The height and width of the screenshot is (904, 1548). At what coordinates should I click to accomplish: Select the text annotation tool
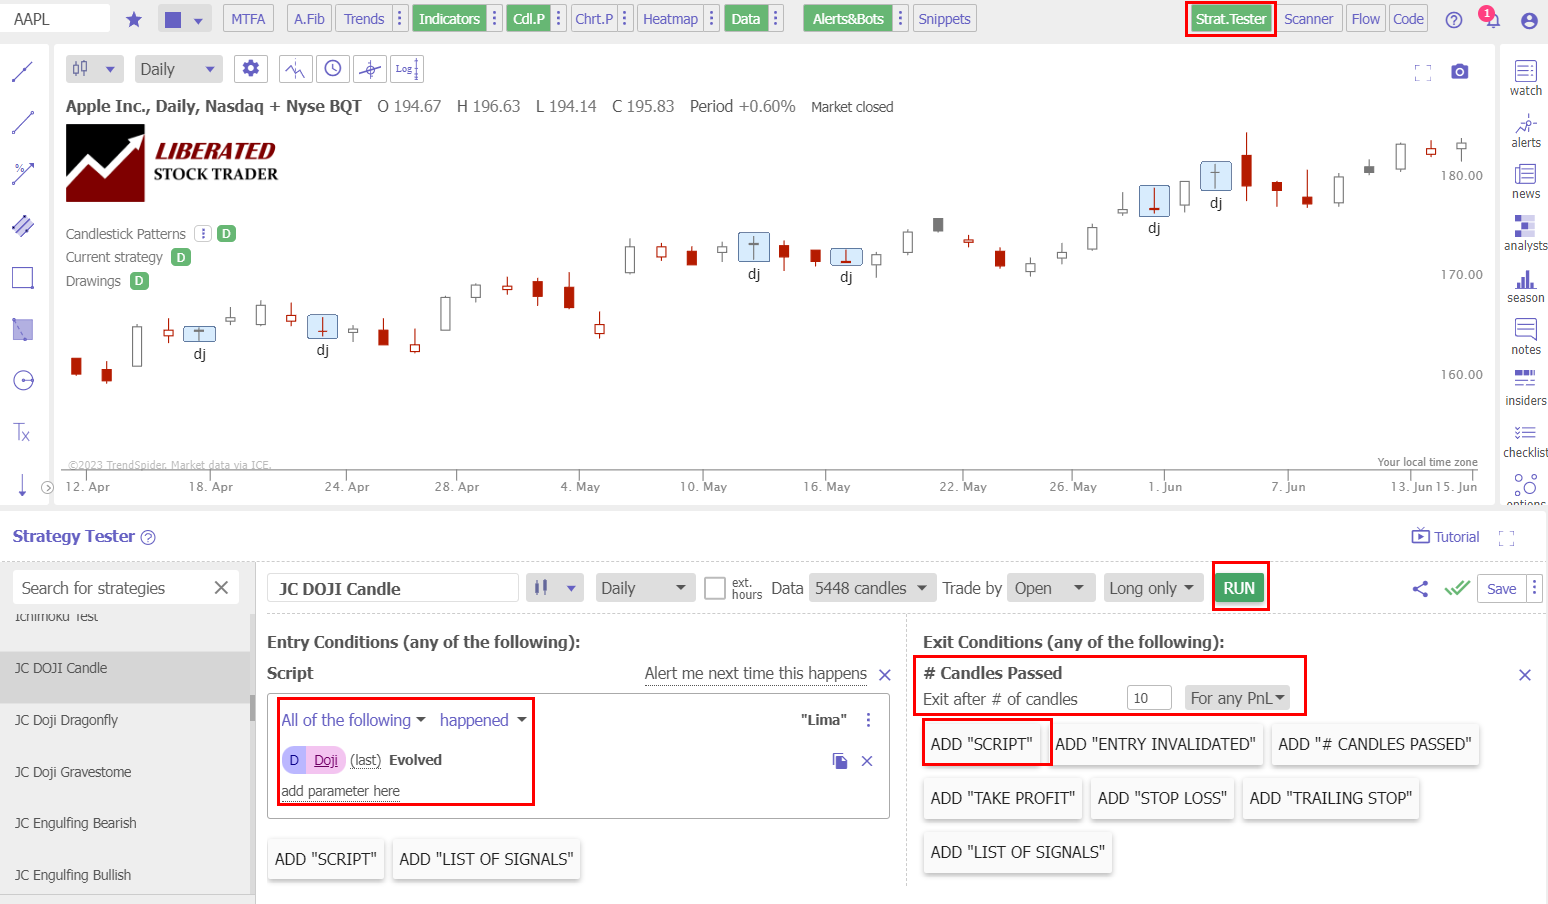pyautogui.click(x=22, y=432)
